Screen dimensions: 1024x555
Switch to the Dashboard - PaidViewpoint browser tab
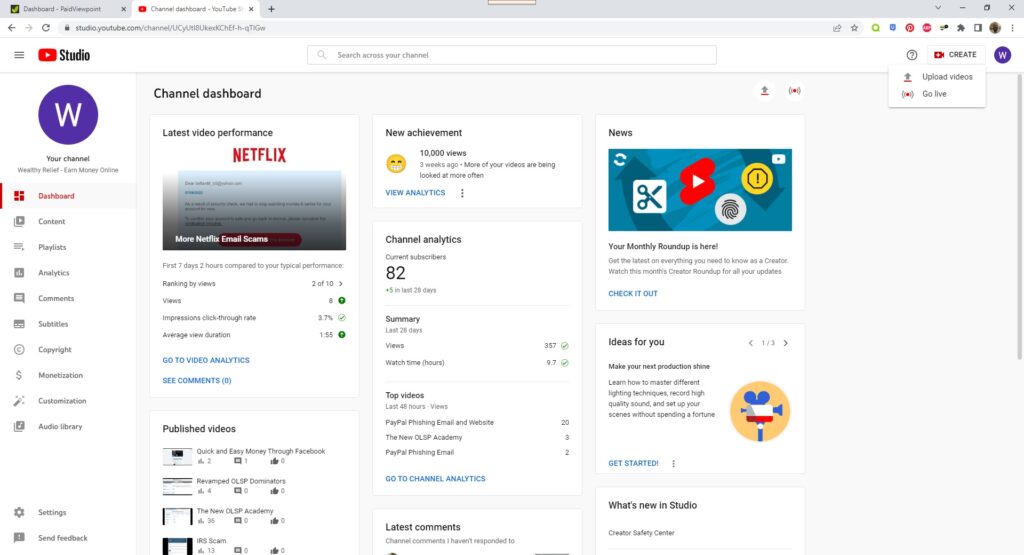(65, 9)
